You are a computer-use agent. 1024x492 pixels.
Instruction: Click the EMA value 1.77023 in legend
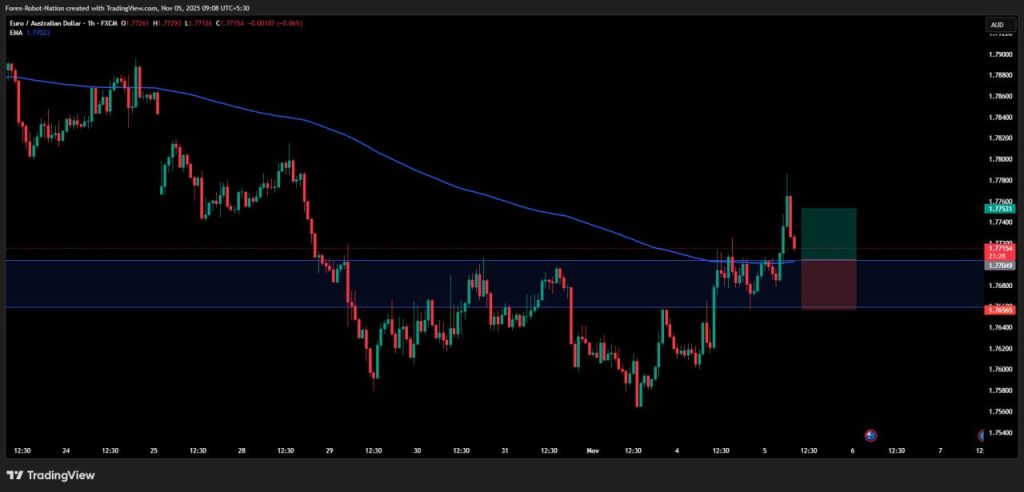point(37,33)
